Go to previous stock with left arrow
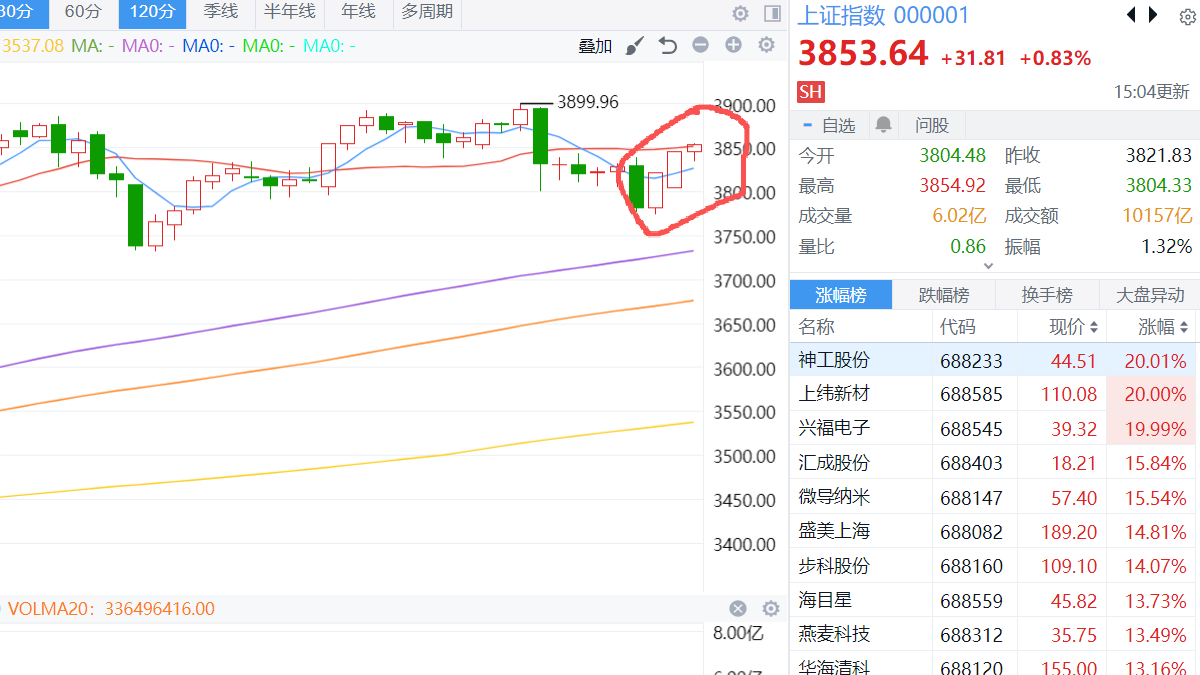The height and width of the screenshot is (675, 1200). 1131,15
